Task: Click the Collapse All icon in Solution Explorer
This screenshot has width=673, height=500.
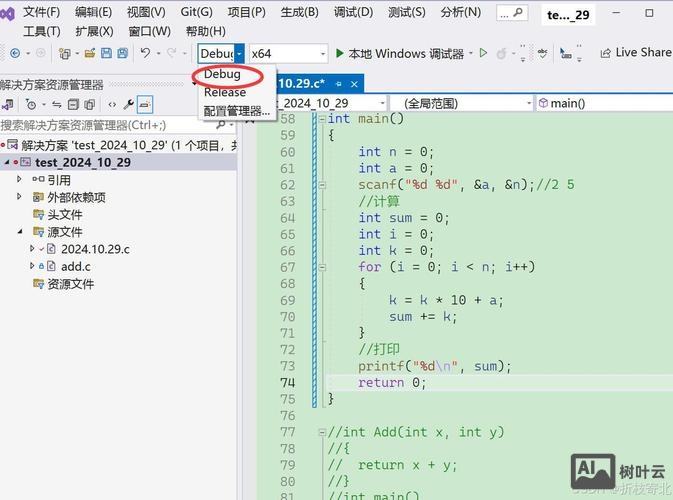Action: (73, 104)
